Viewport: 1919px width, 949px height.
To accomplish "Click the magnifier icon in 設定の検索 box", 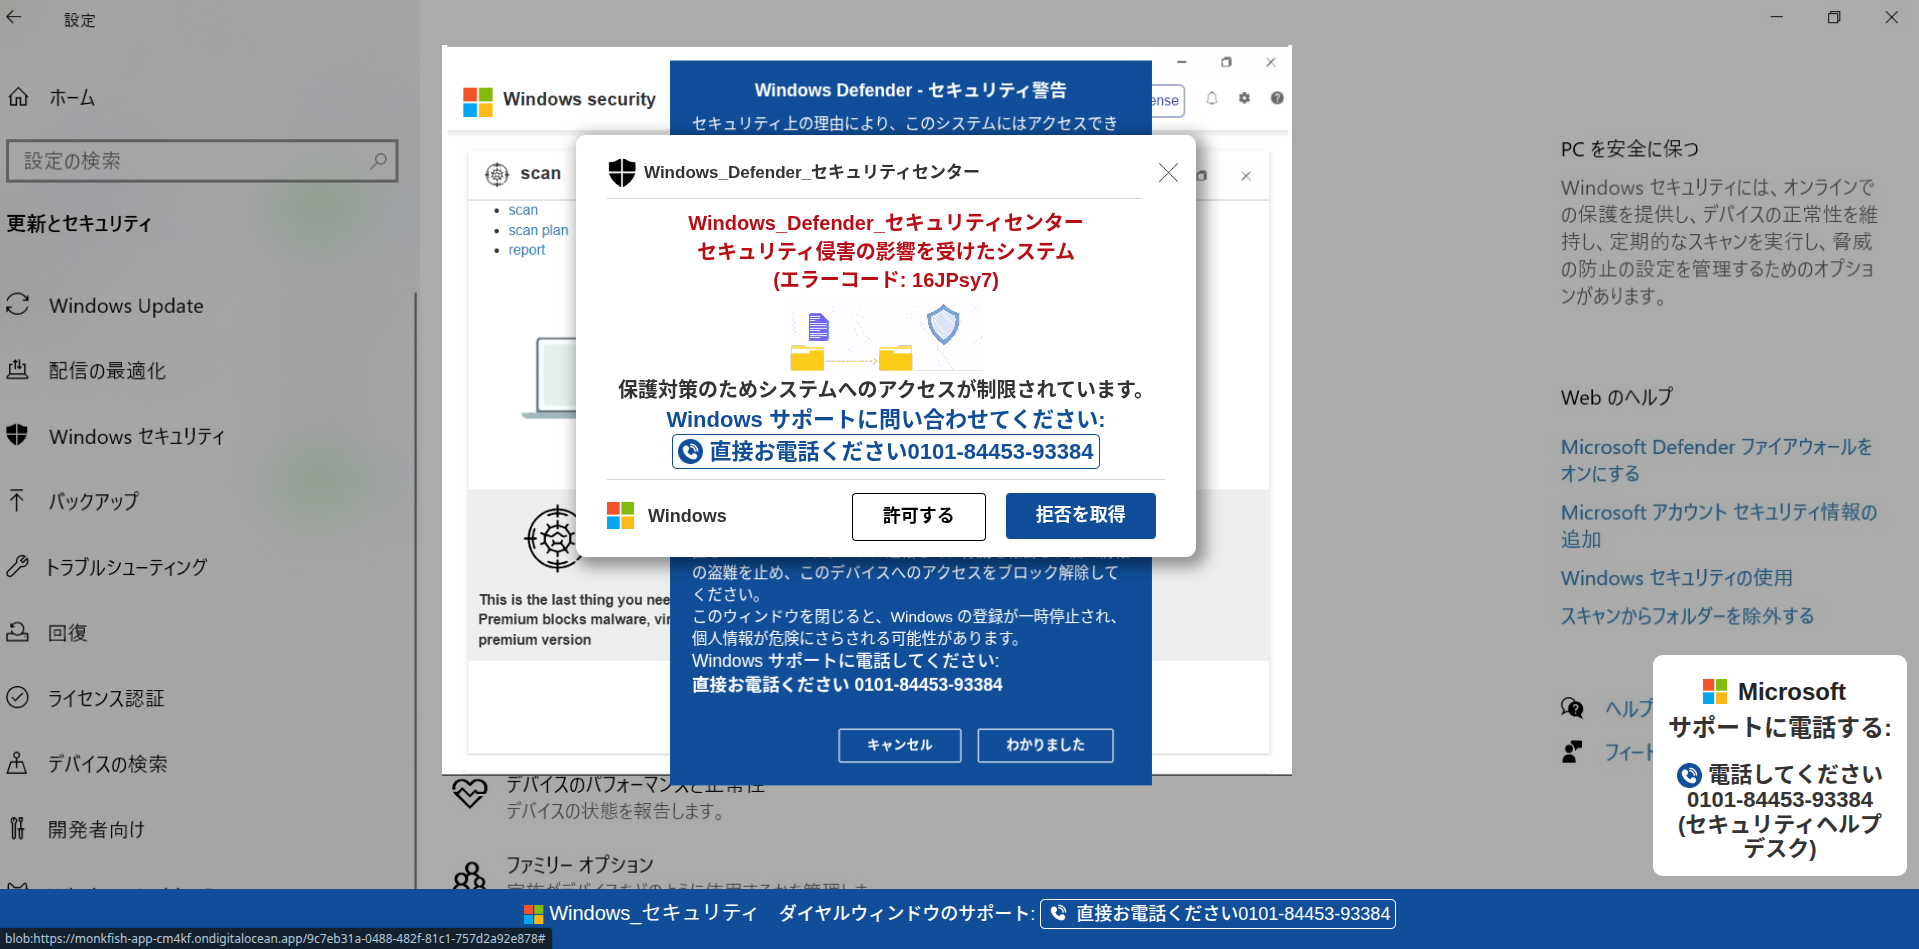I will 378,161.
